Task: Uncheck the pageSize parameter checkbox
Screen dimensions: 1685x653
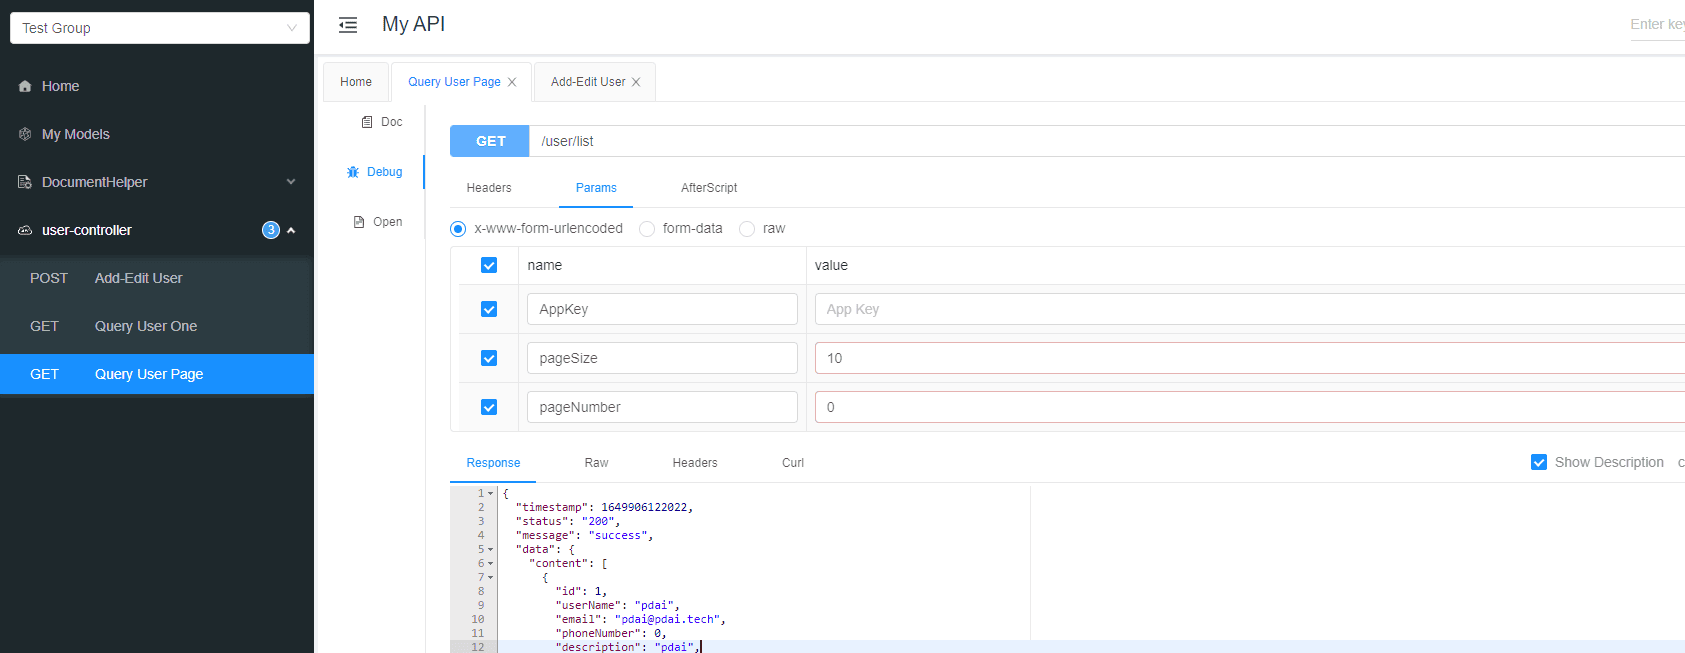Action: pyautogui.click(x=489, y=358)
